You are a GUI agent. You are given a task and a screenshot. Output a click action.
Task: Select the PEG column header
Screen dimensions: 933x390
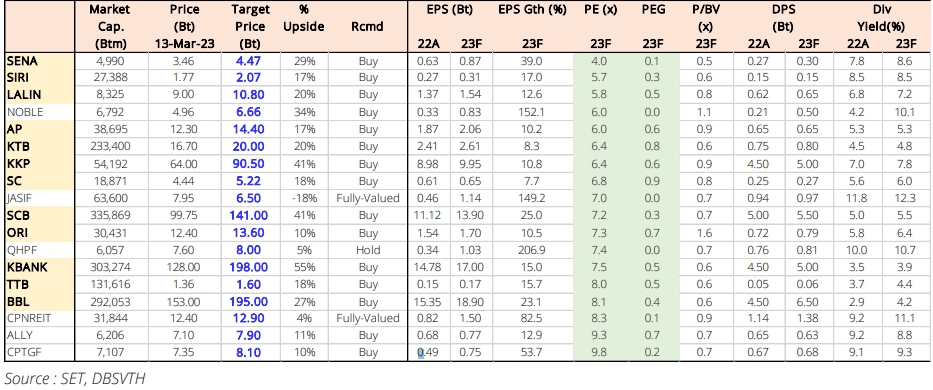pyautogui.click(x=653, y=10)
